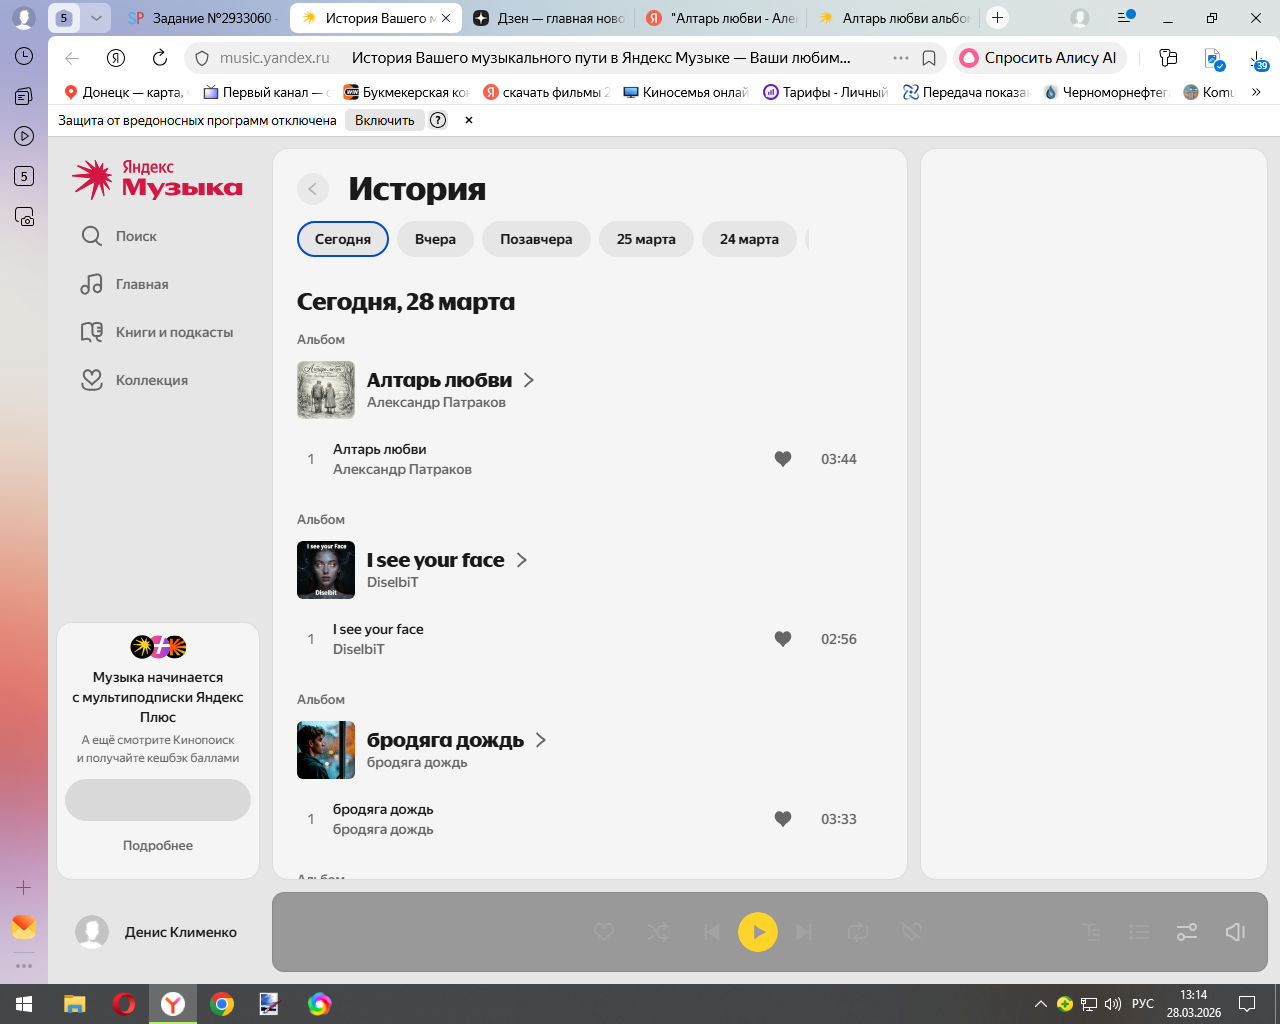Open Денис Клименко profile
This screenshot has height=1024, width=1280.
pos(156,932)
